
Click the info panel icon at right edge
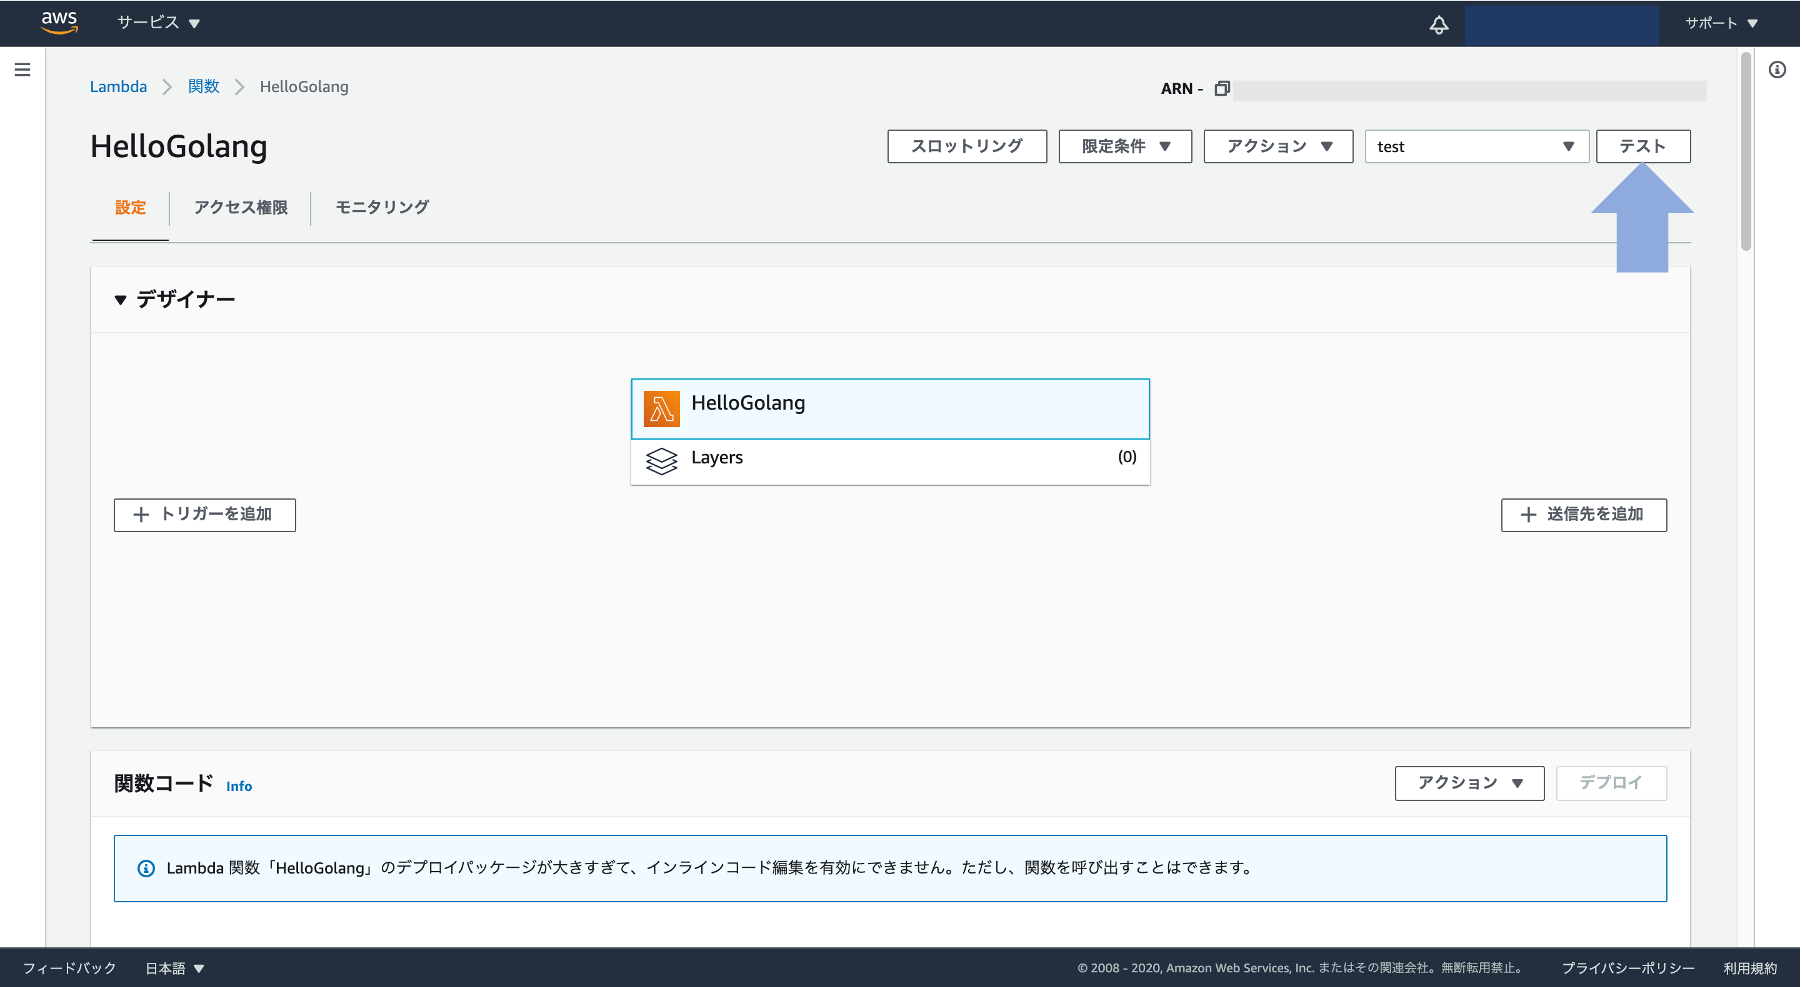coord(1777,70)
